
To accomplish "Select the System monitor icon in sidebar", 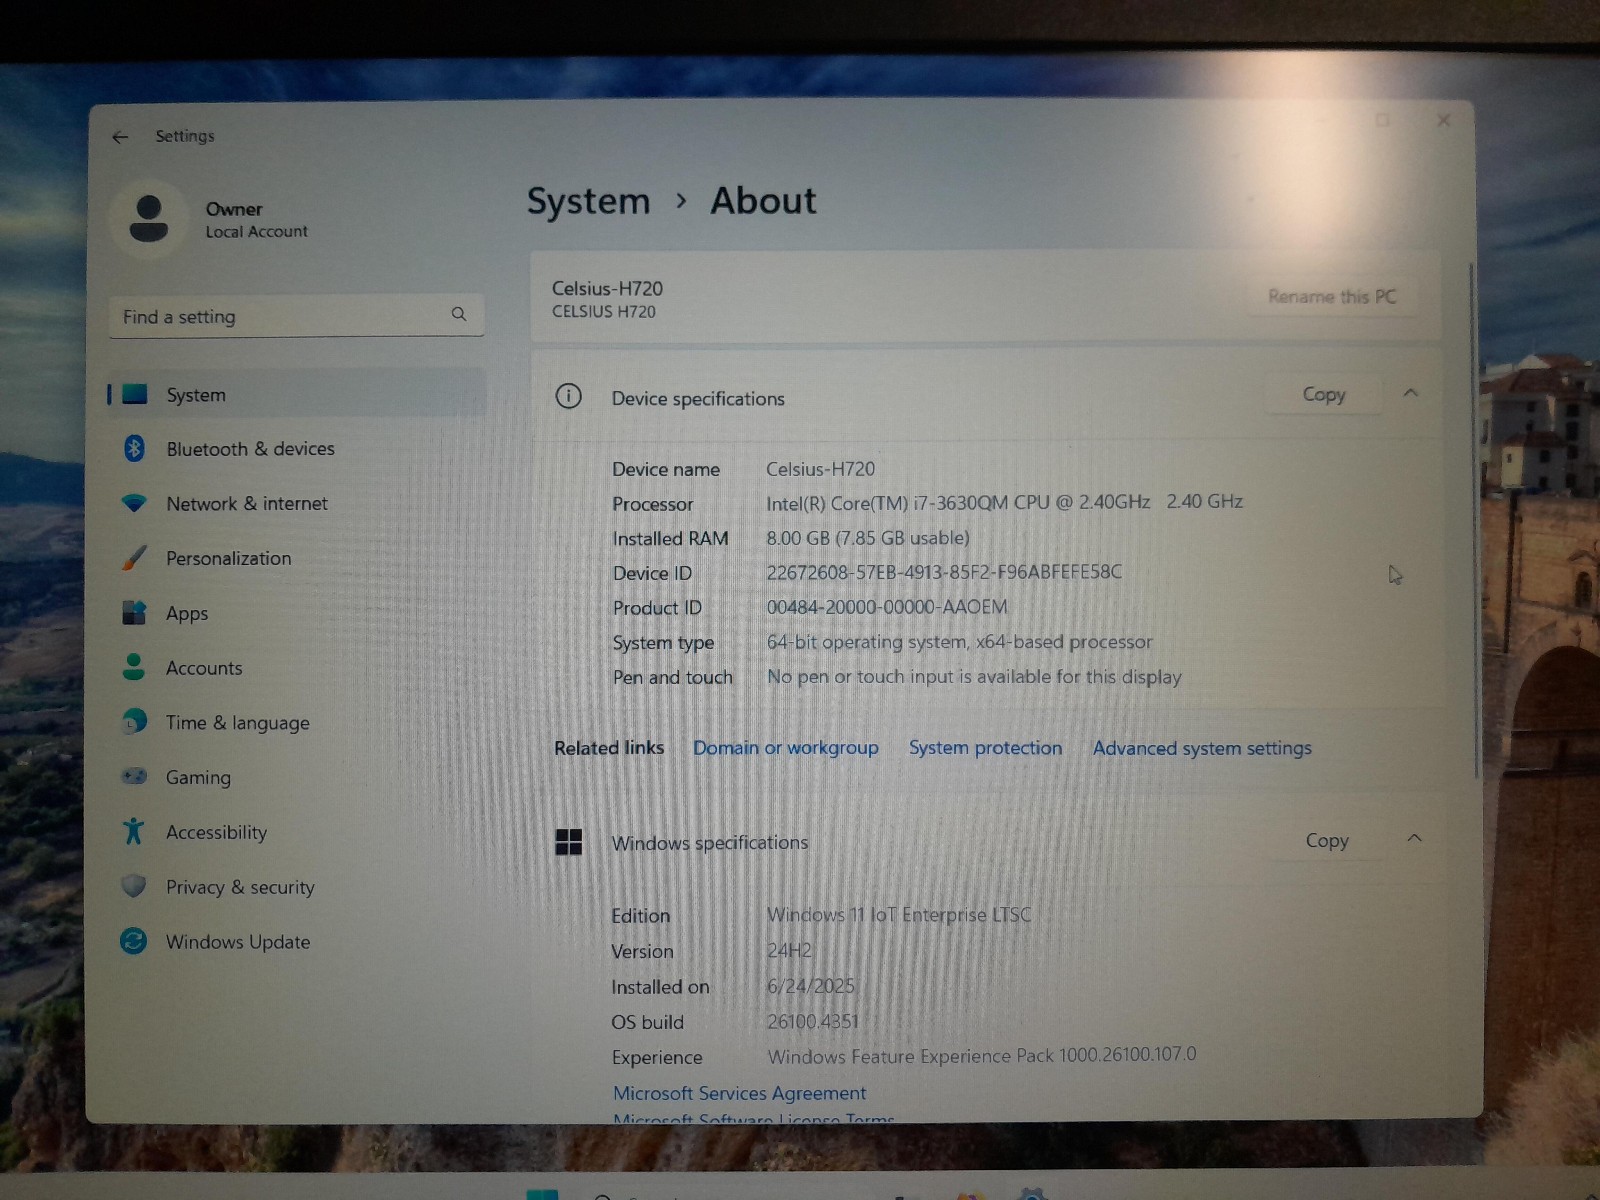I will 135,394.
